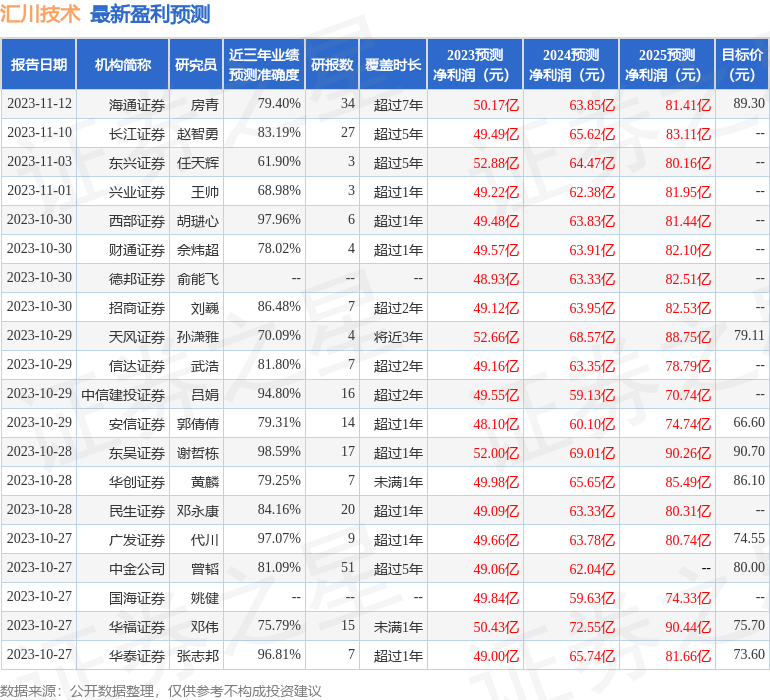Click the 59.13亿 forecast value

592,394
